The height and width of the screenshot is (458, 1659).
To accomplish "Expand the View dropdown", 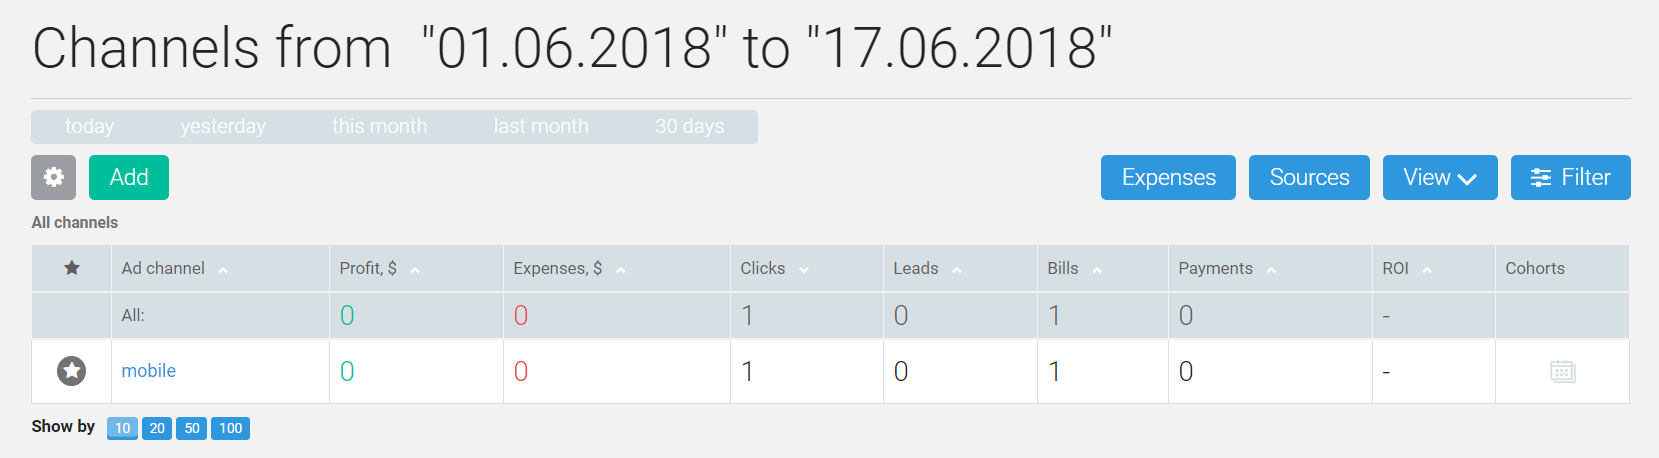I will click(1440, 177).
